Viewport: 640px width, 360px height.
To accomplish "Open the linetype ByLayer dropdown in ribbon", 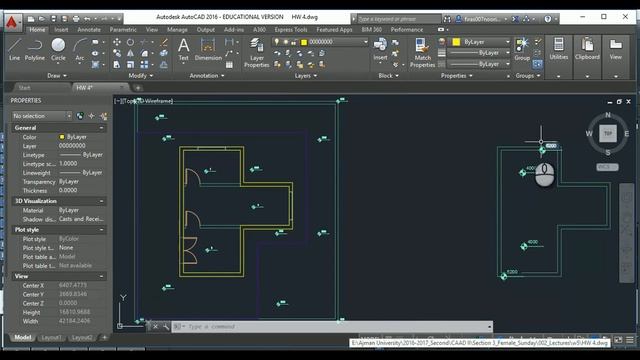I will (x=479, y=64).
